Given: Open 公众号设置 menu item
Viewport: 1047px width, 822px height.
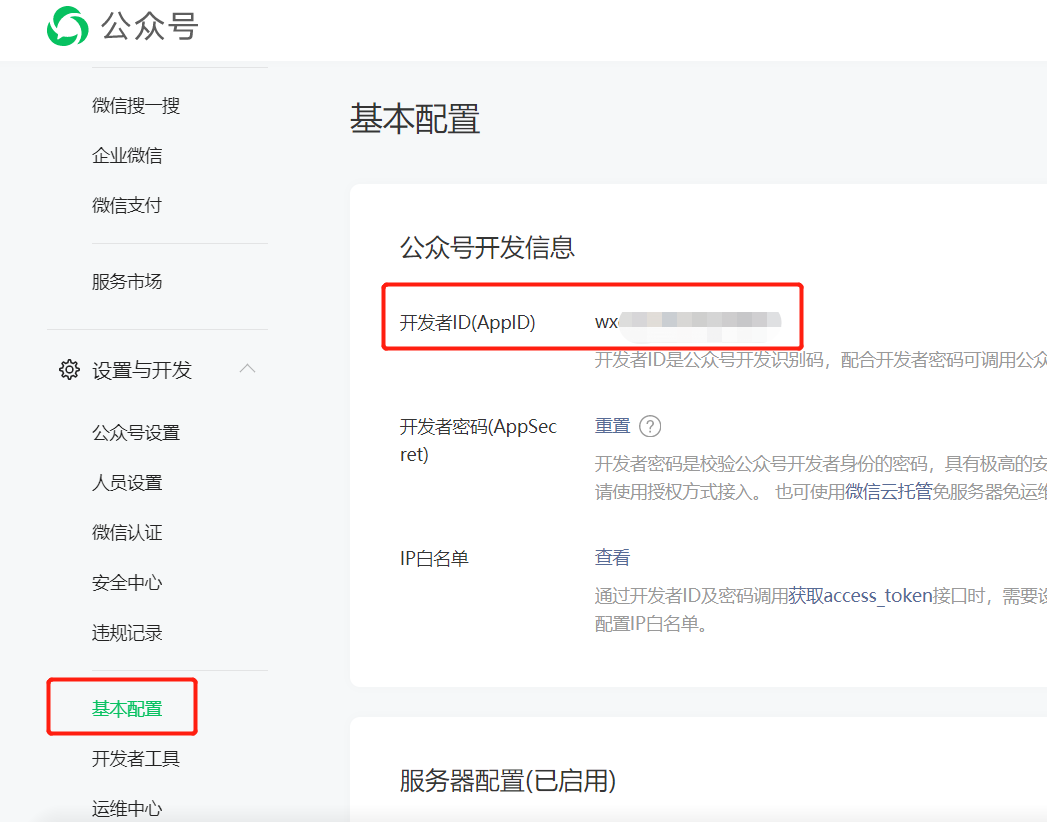Looking at the screenshot, I should (136, 433).
